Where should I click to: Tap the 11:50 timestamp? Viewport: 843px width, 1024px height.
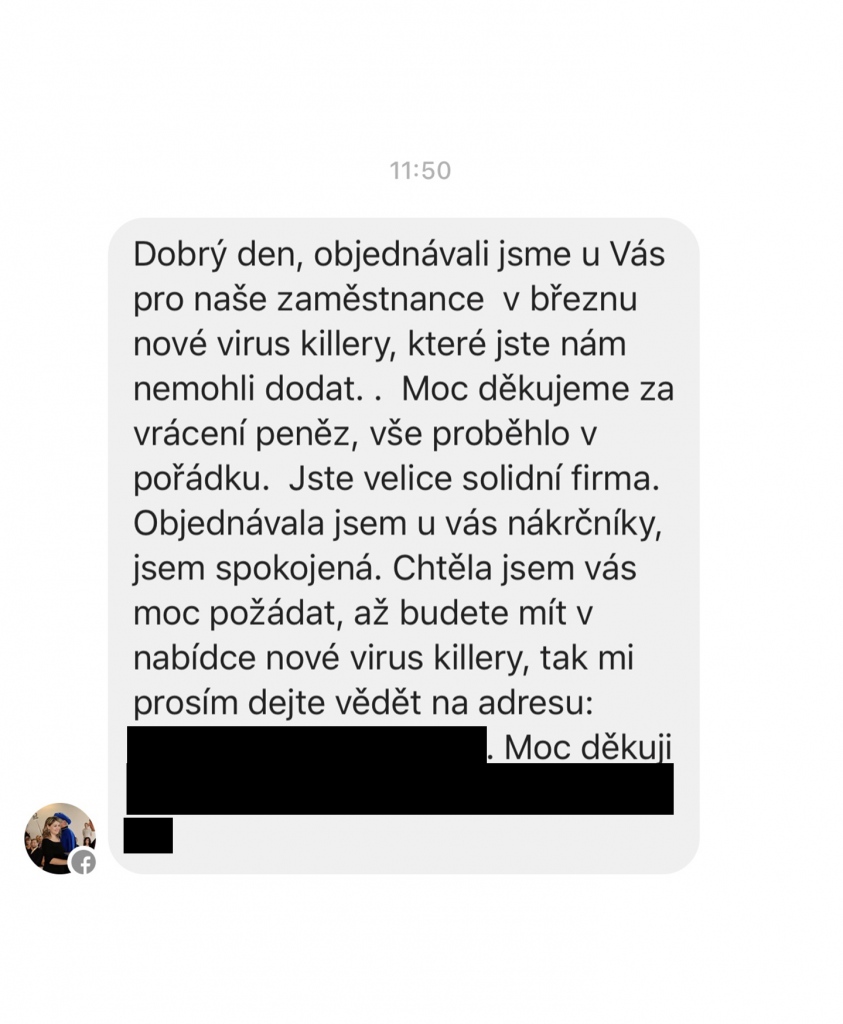[x=421, y=171]
